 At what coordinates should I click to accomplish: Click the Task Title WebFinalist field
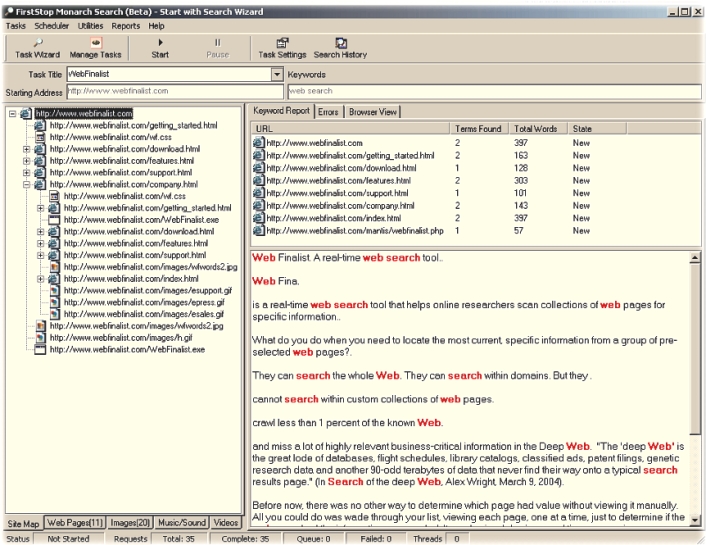click(169, 74)
